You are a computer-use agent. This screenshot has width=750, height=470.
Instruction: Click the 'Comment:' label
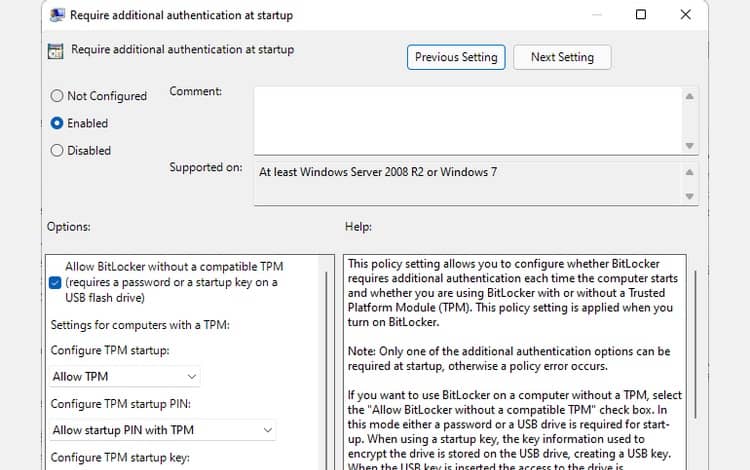click(196, 91)
